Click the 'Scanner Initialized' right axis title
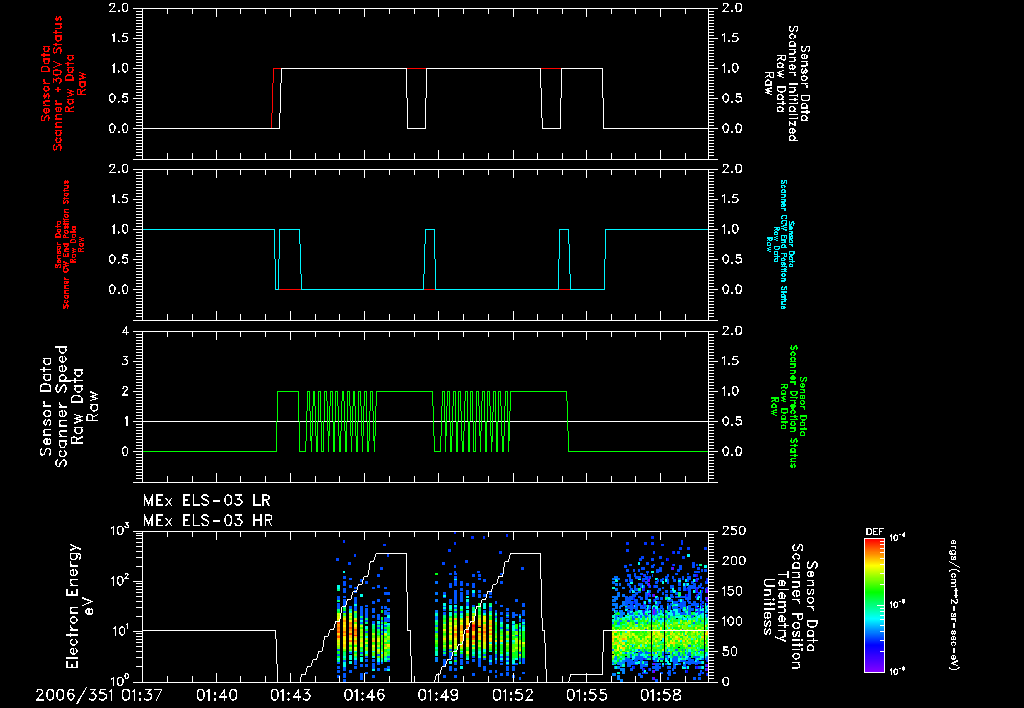 coord(793,83)
